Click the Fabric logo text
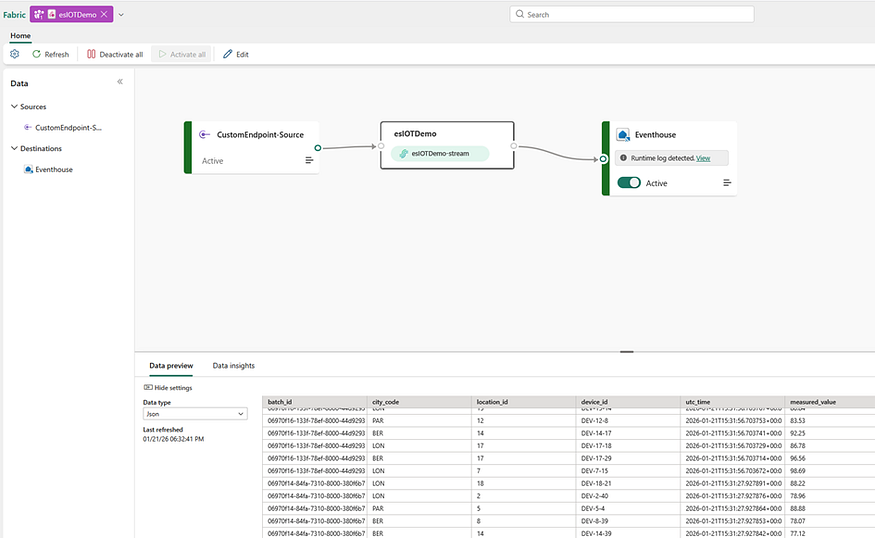 15,15
